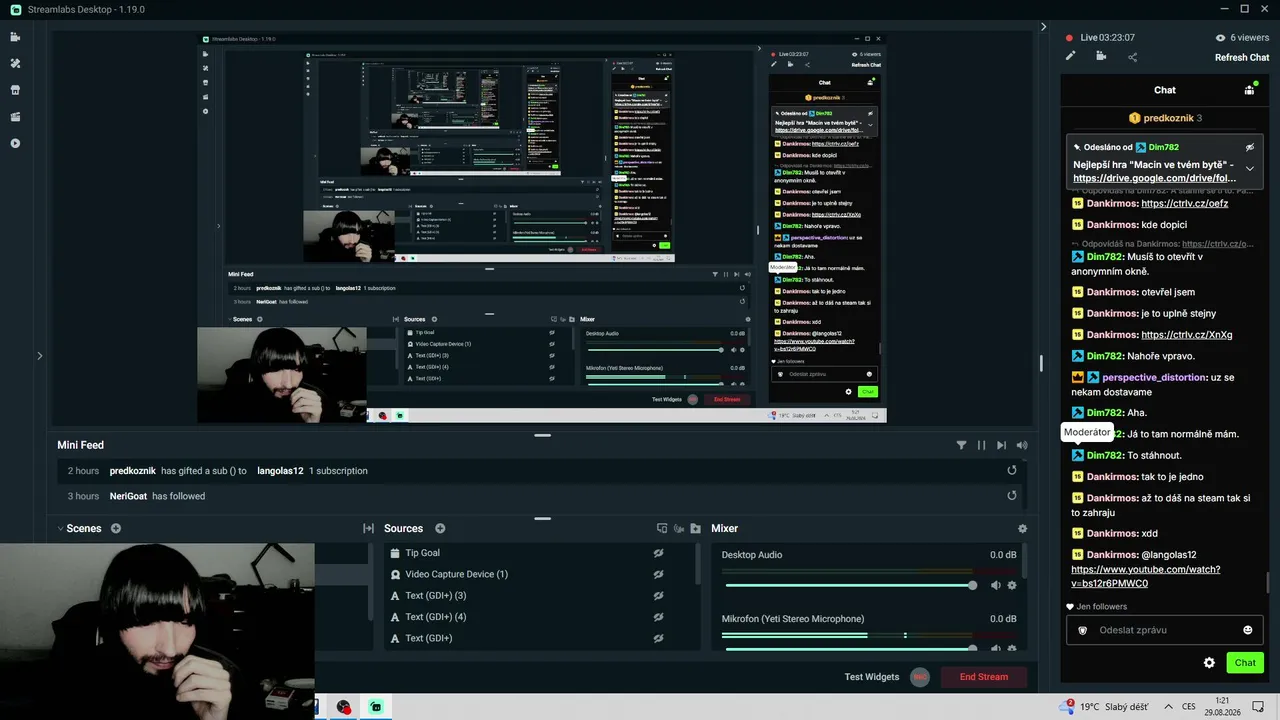This screenshot has width=1280, height=720.
Task: Click the Test Widgets button
Action: click(872, 677)
